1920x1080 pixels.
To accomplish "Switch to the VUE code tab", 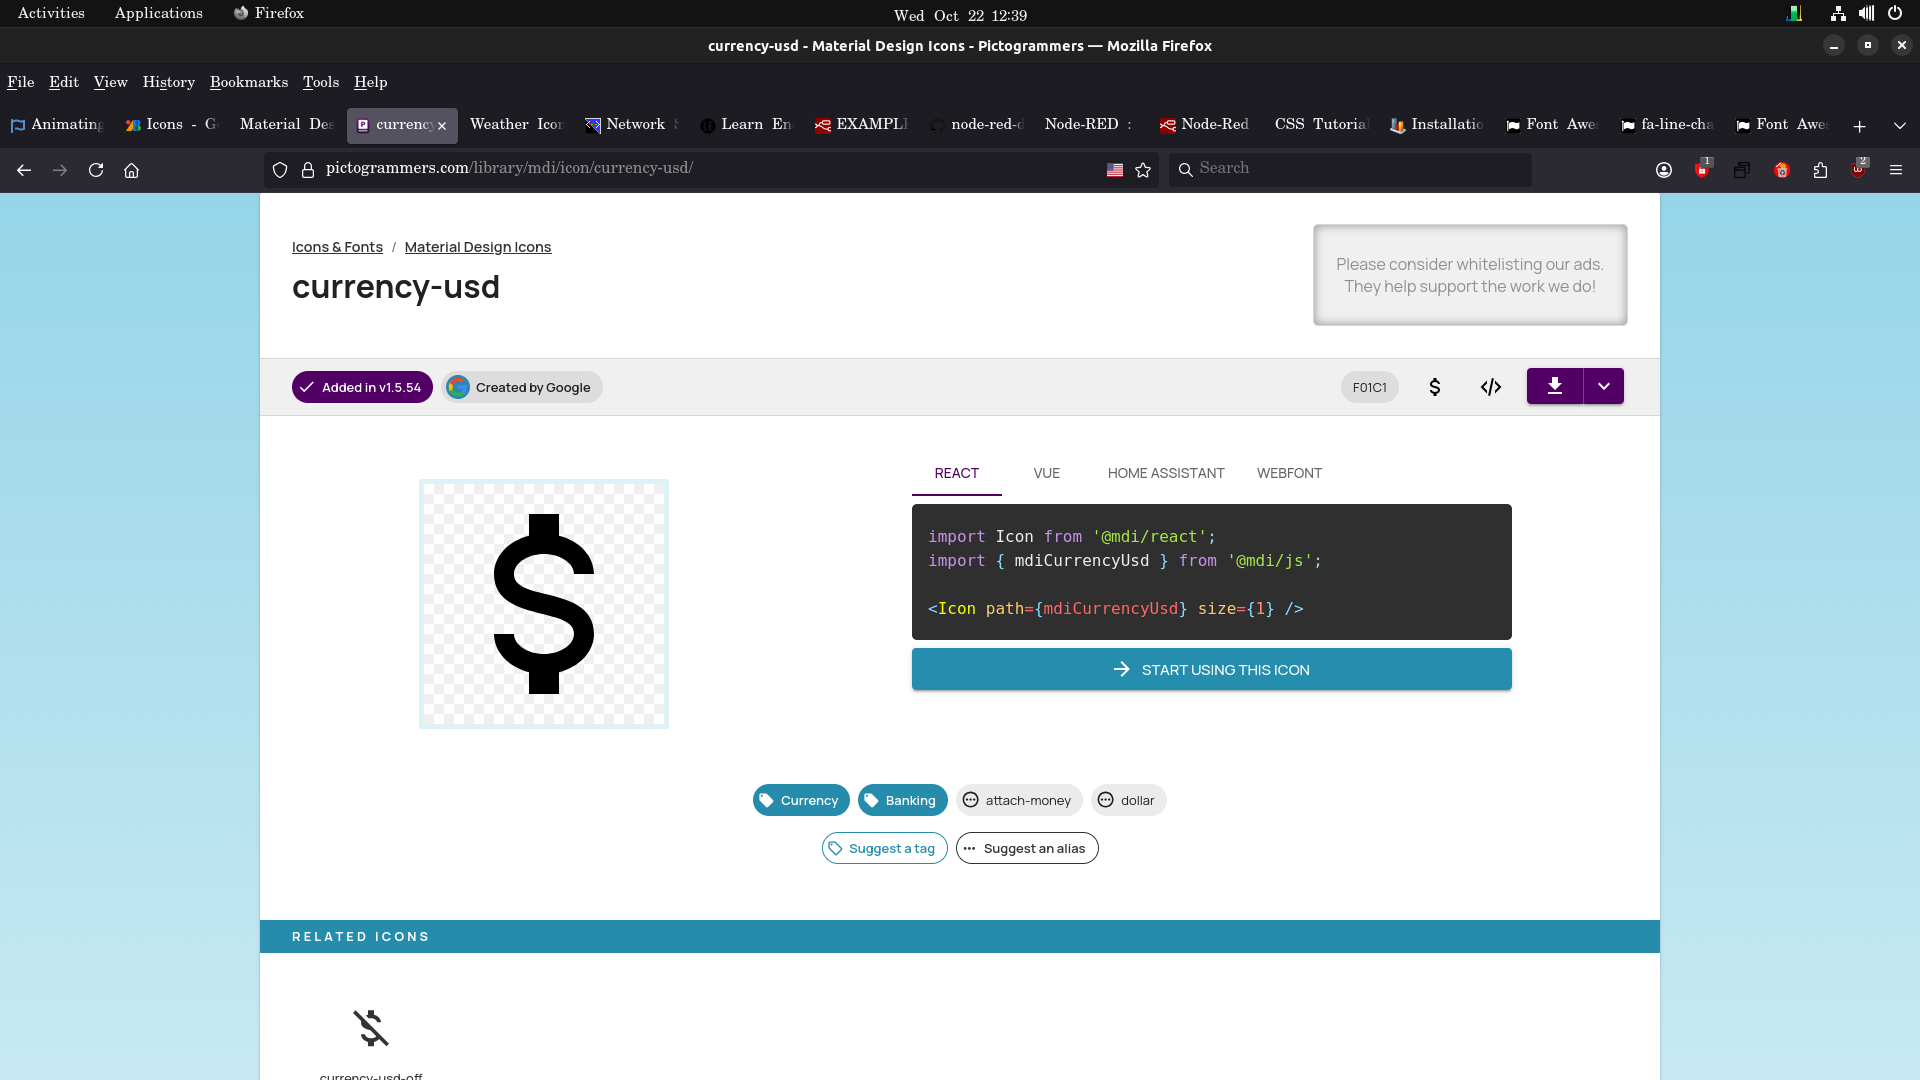I will [1046, 473].
